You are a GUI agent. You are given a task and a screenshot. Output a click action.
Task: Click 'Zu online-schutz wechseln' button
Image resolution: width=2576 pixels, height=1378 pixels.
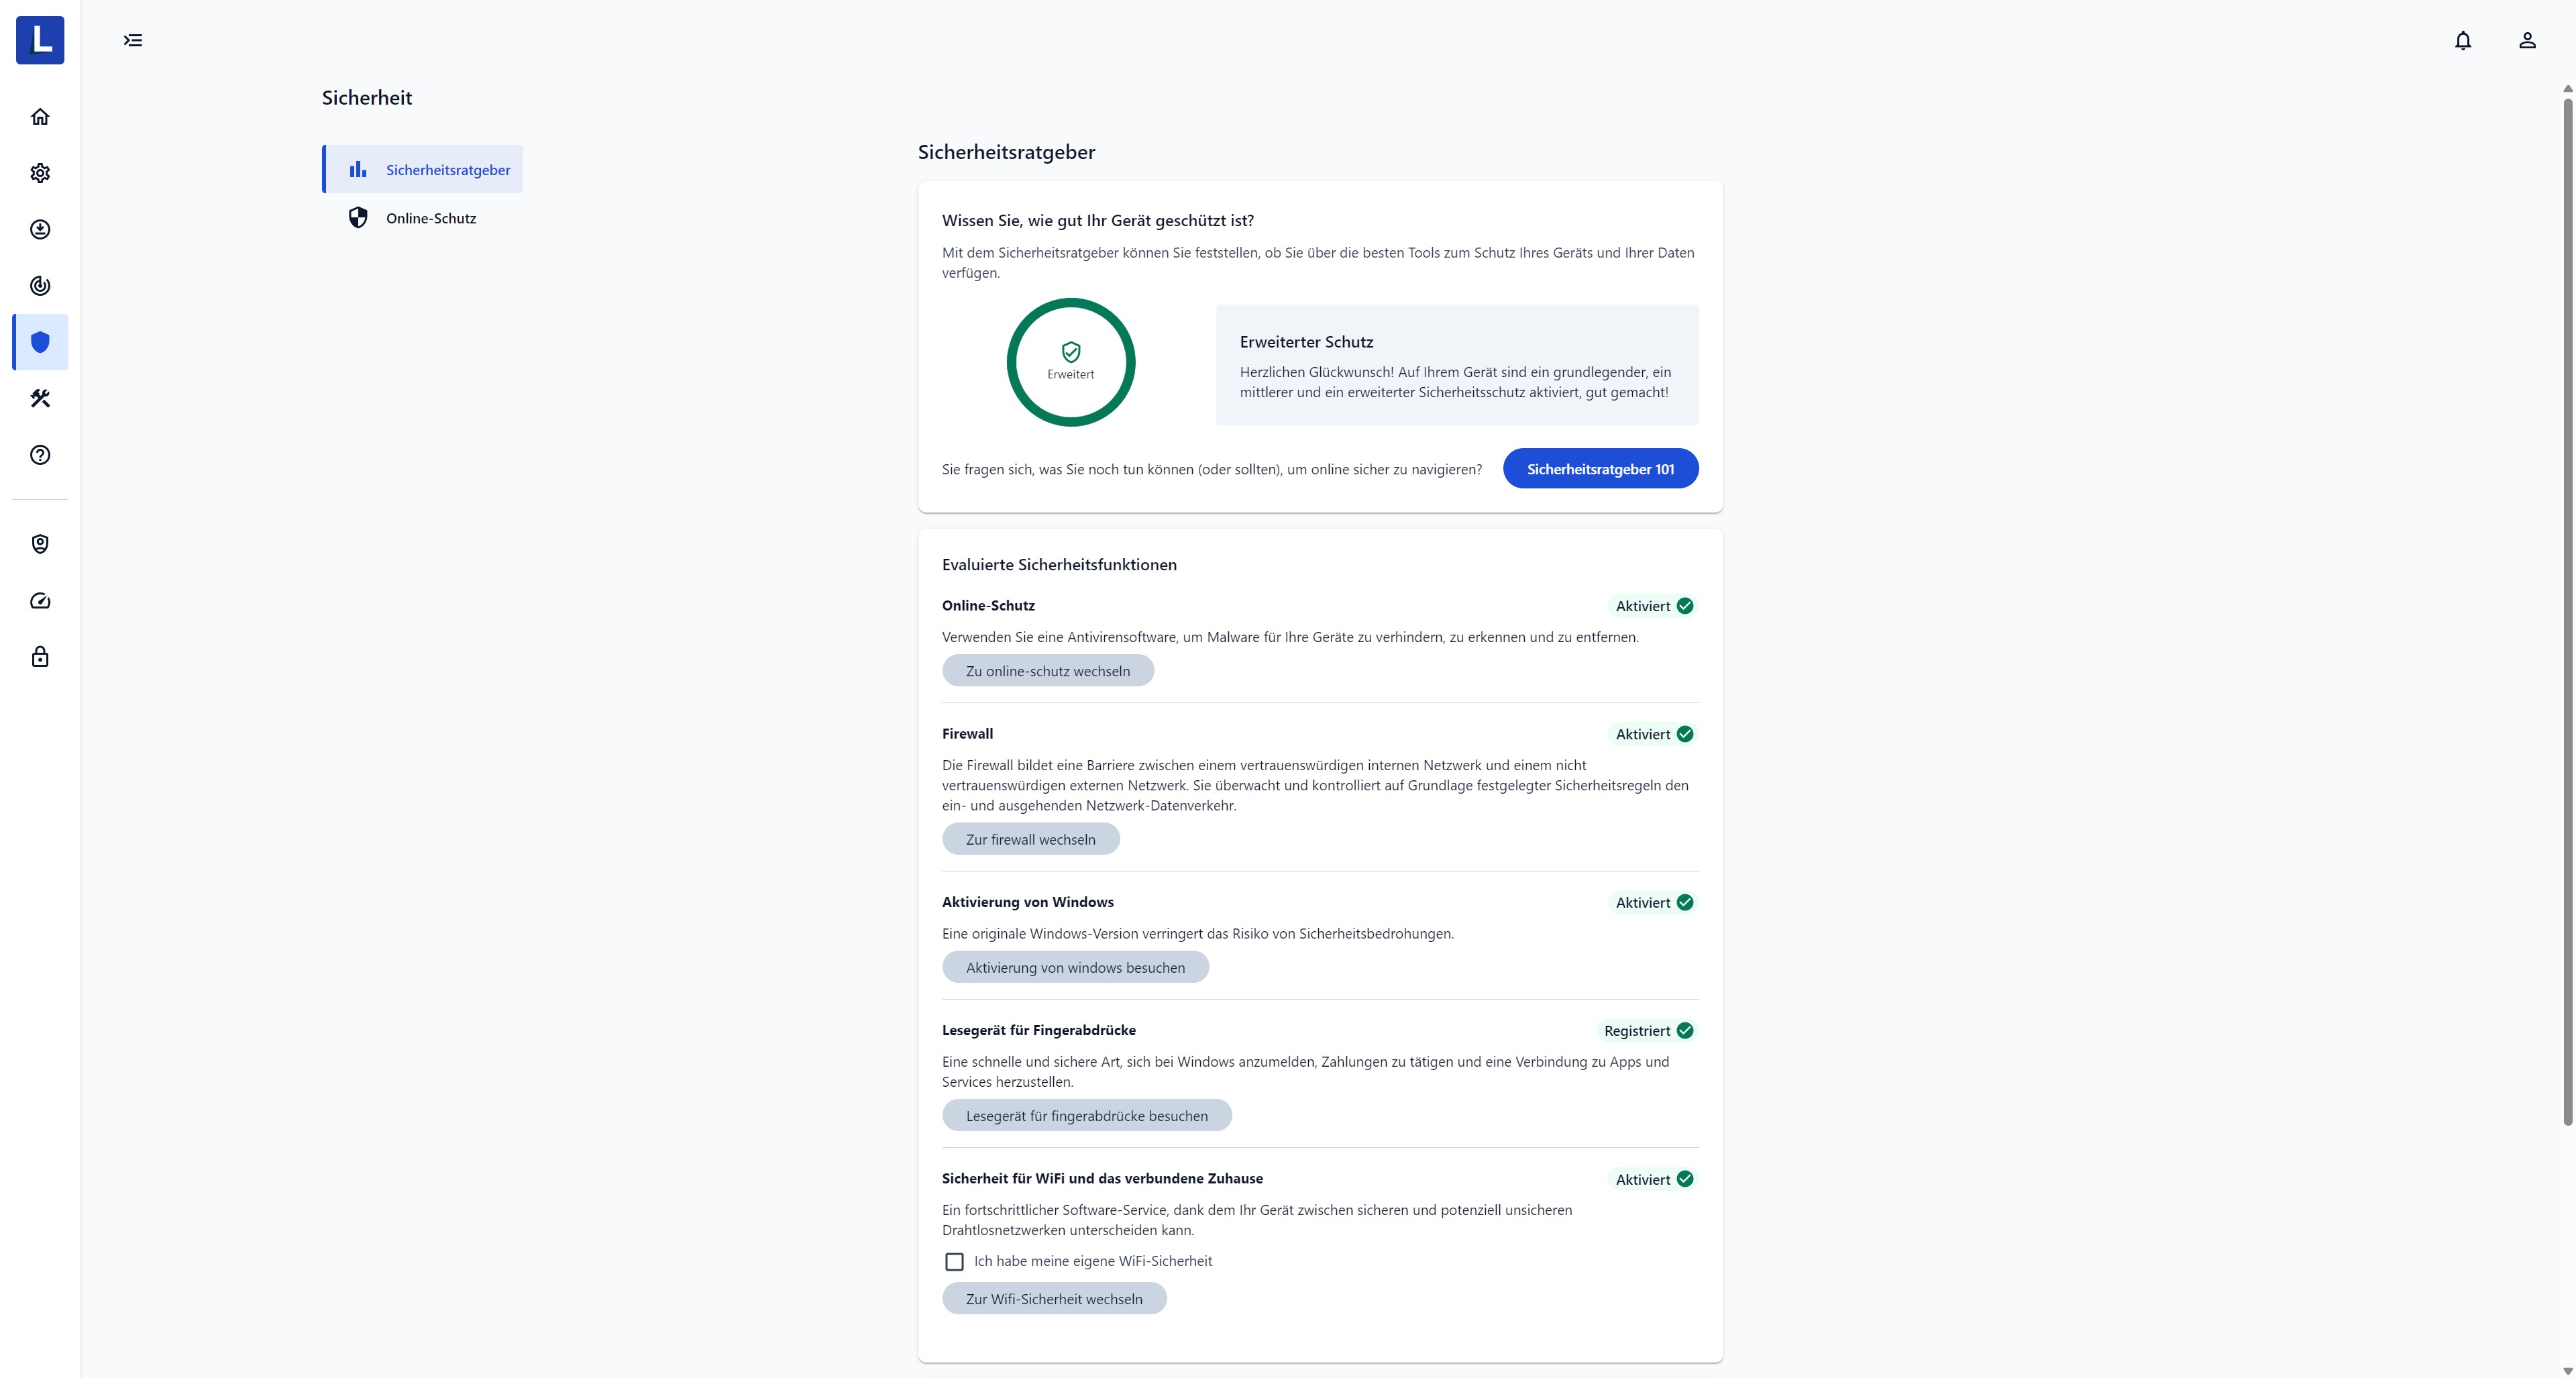[1047, 671]
